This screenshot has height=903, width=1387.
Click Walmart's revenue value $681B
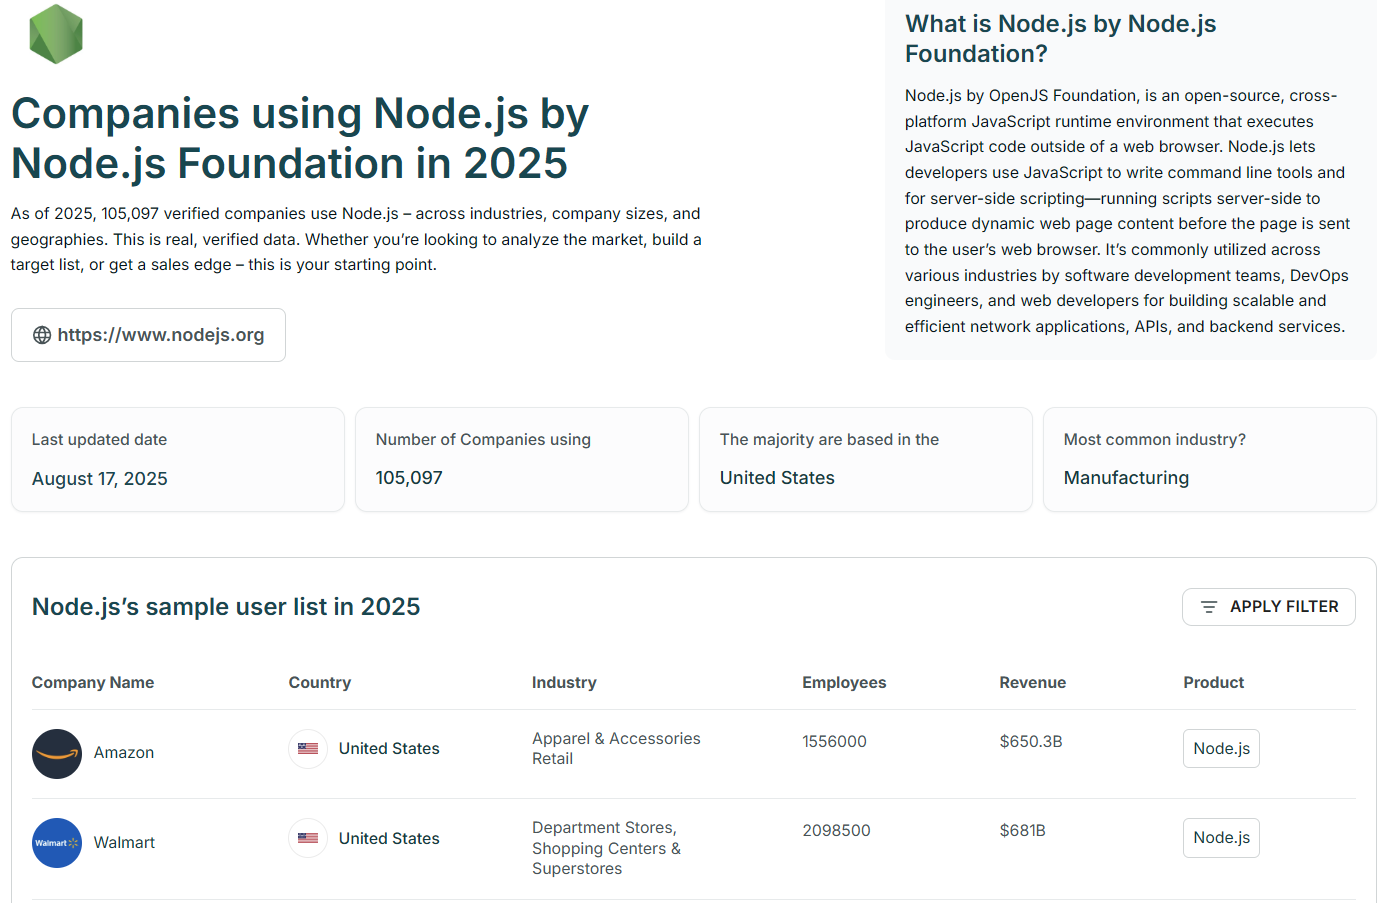click(x=1022, y=831)
